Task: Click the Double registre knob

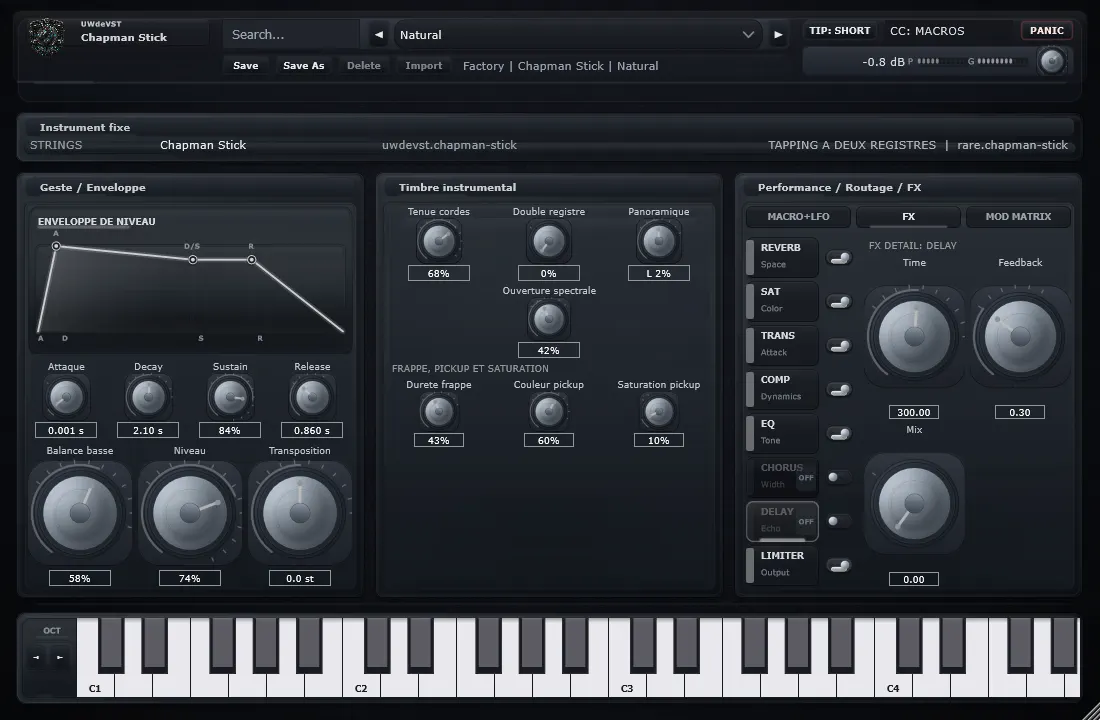Action: click(549, 241)
